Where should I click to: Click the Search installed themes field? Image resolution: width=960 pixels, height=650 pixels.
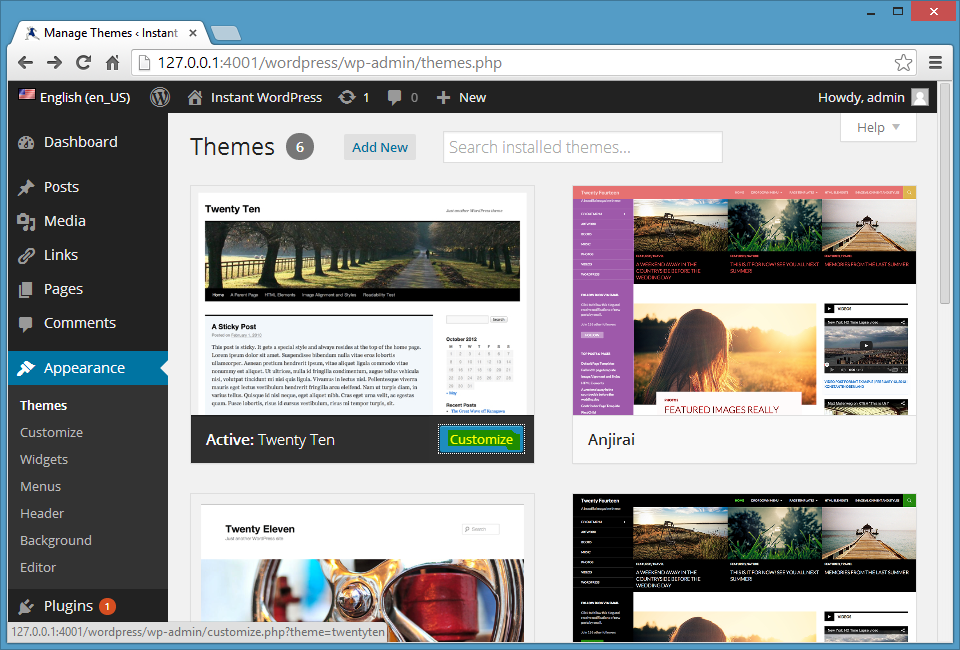[582, 147]
